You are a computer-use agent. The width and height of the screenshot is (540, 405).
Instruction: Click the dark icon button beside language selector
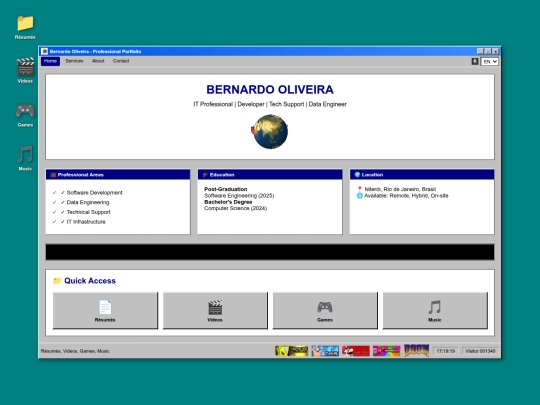[x=475, y=61]
